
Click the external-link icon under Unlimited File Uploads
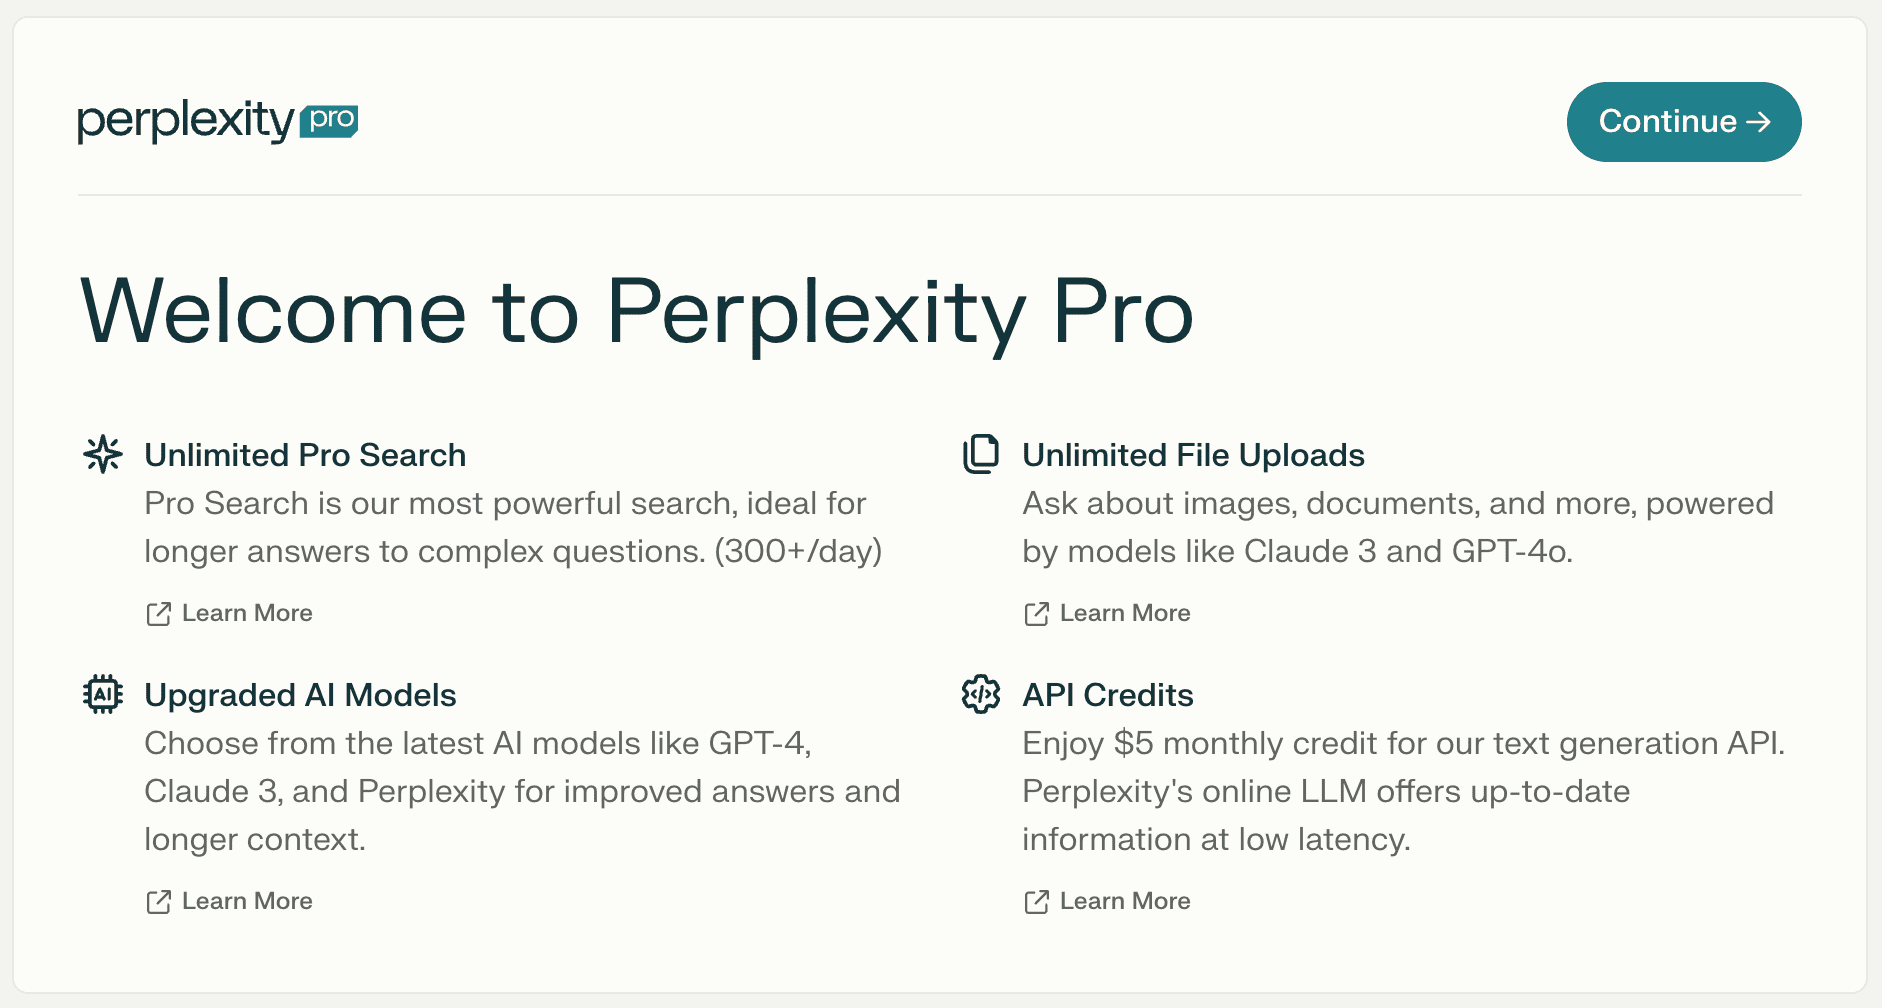pos(1036,613)
